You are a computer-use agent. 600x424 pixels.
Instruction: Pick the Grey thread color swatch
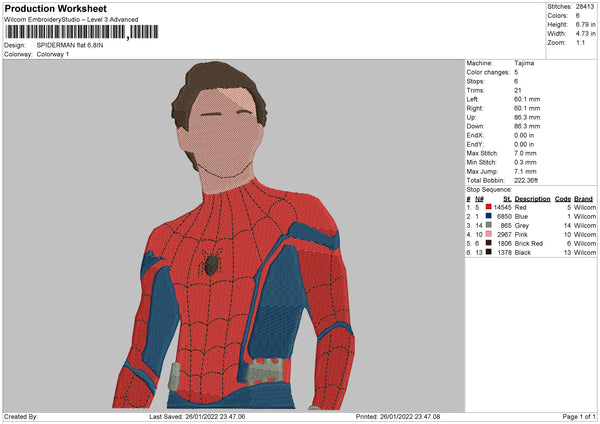coord(488,225)
